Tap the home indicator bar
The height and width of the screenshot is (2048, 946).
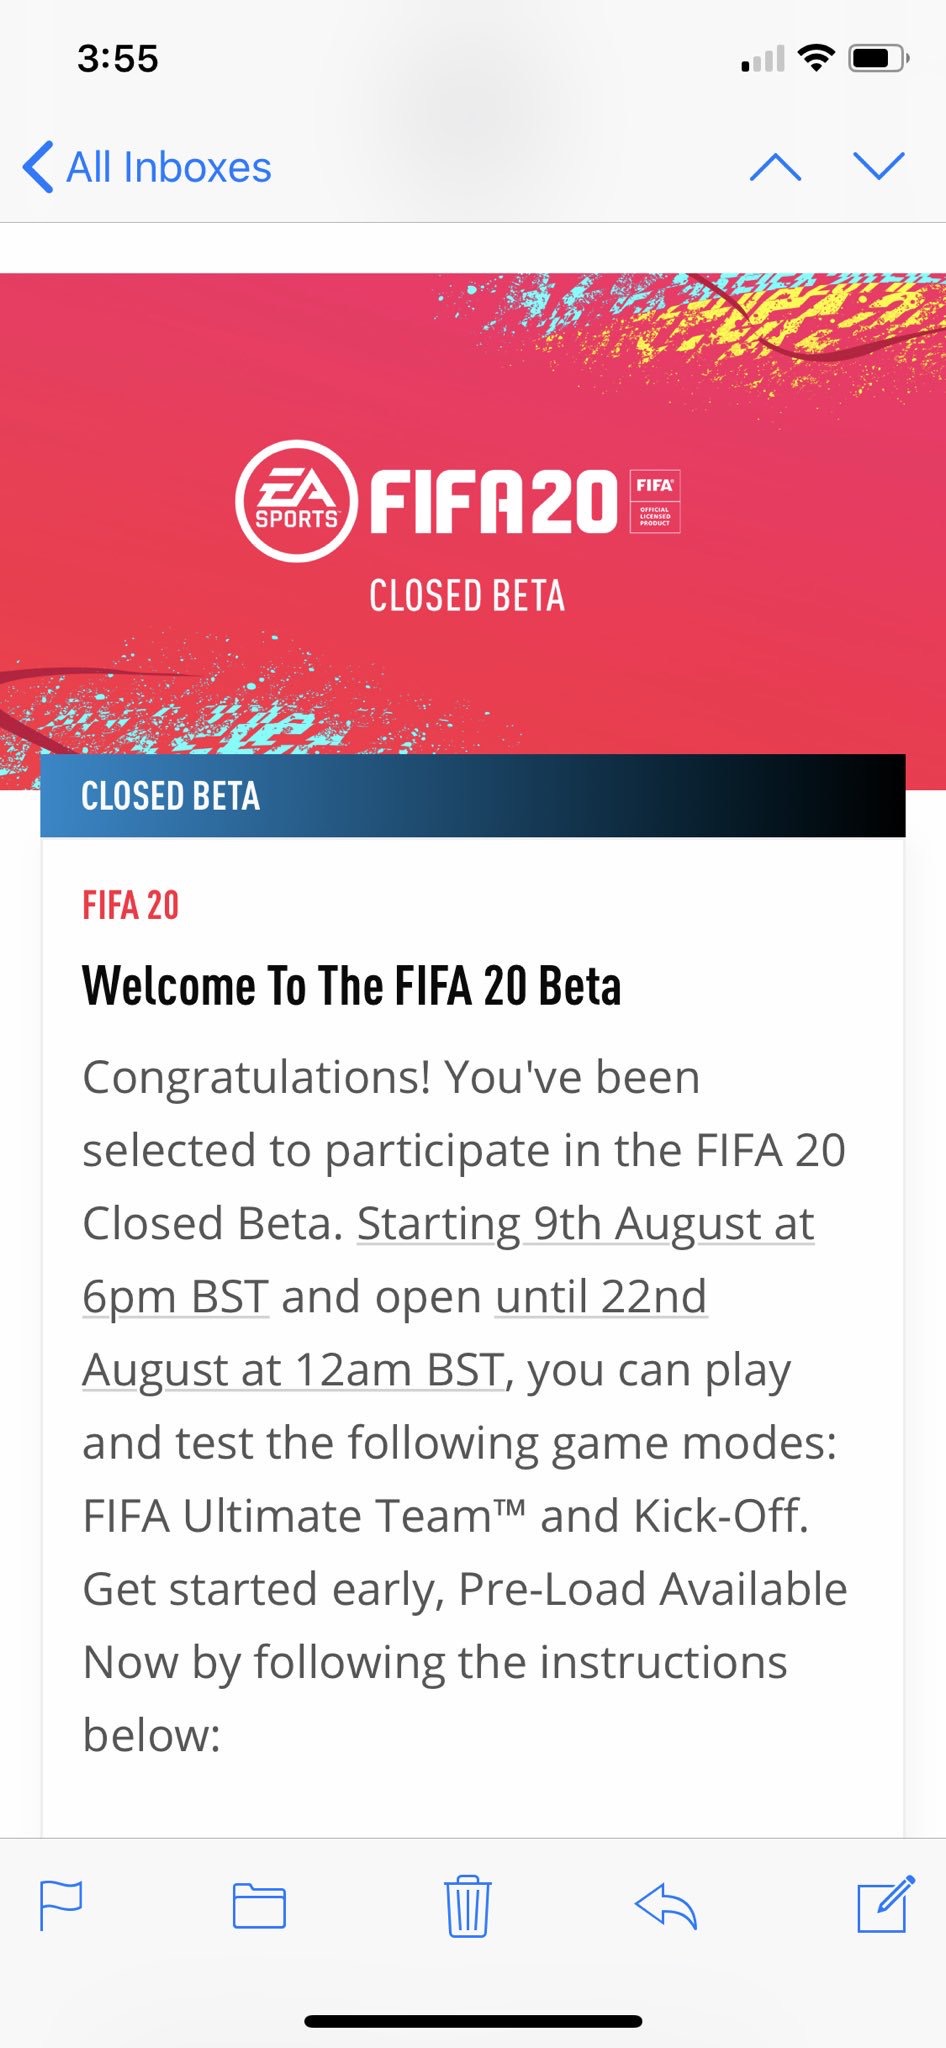(473, 2021)
